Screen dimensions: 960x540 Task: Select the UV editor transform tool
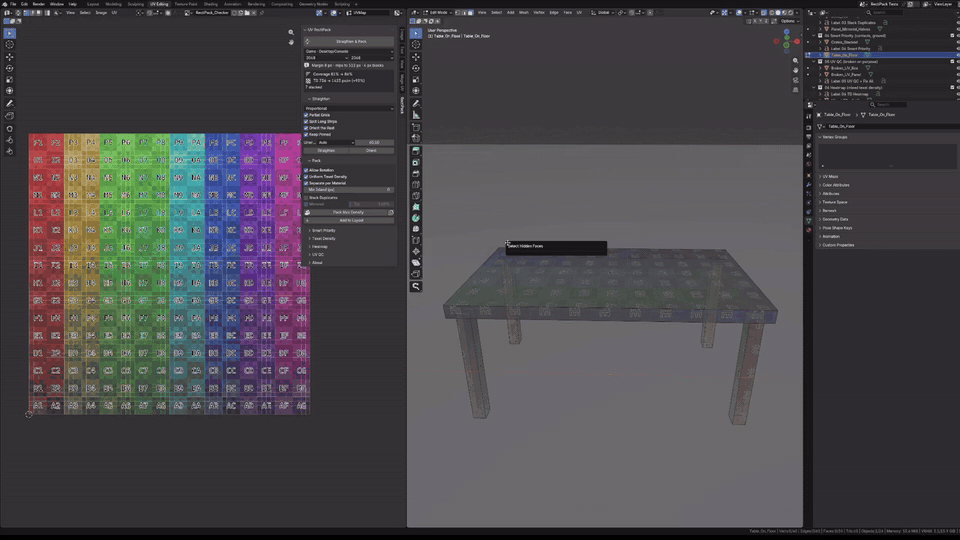10,91
